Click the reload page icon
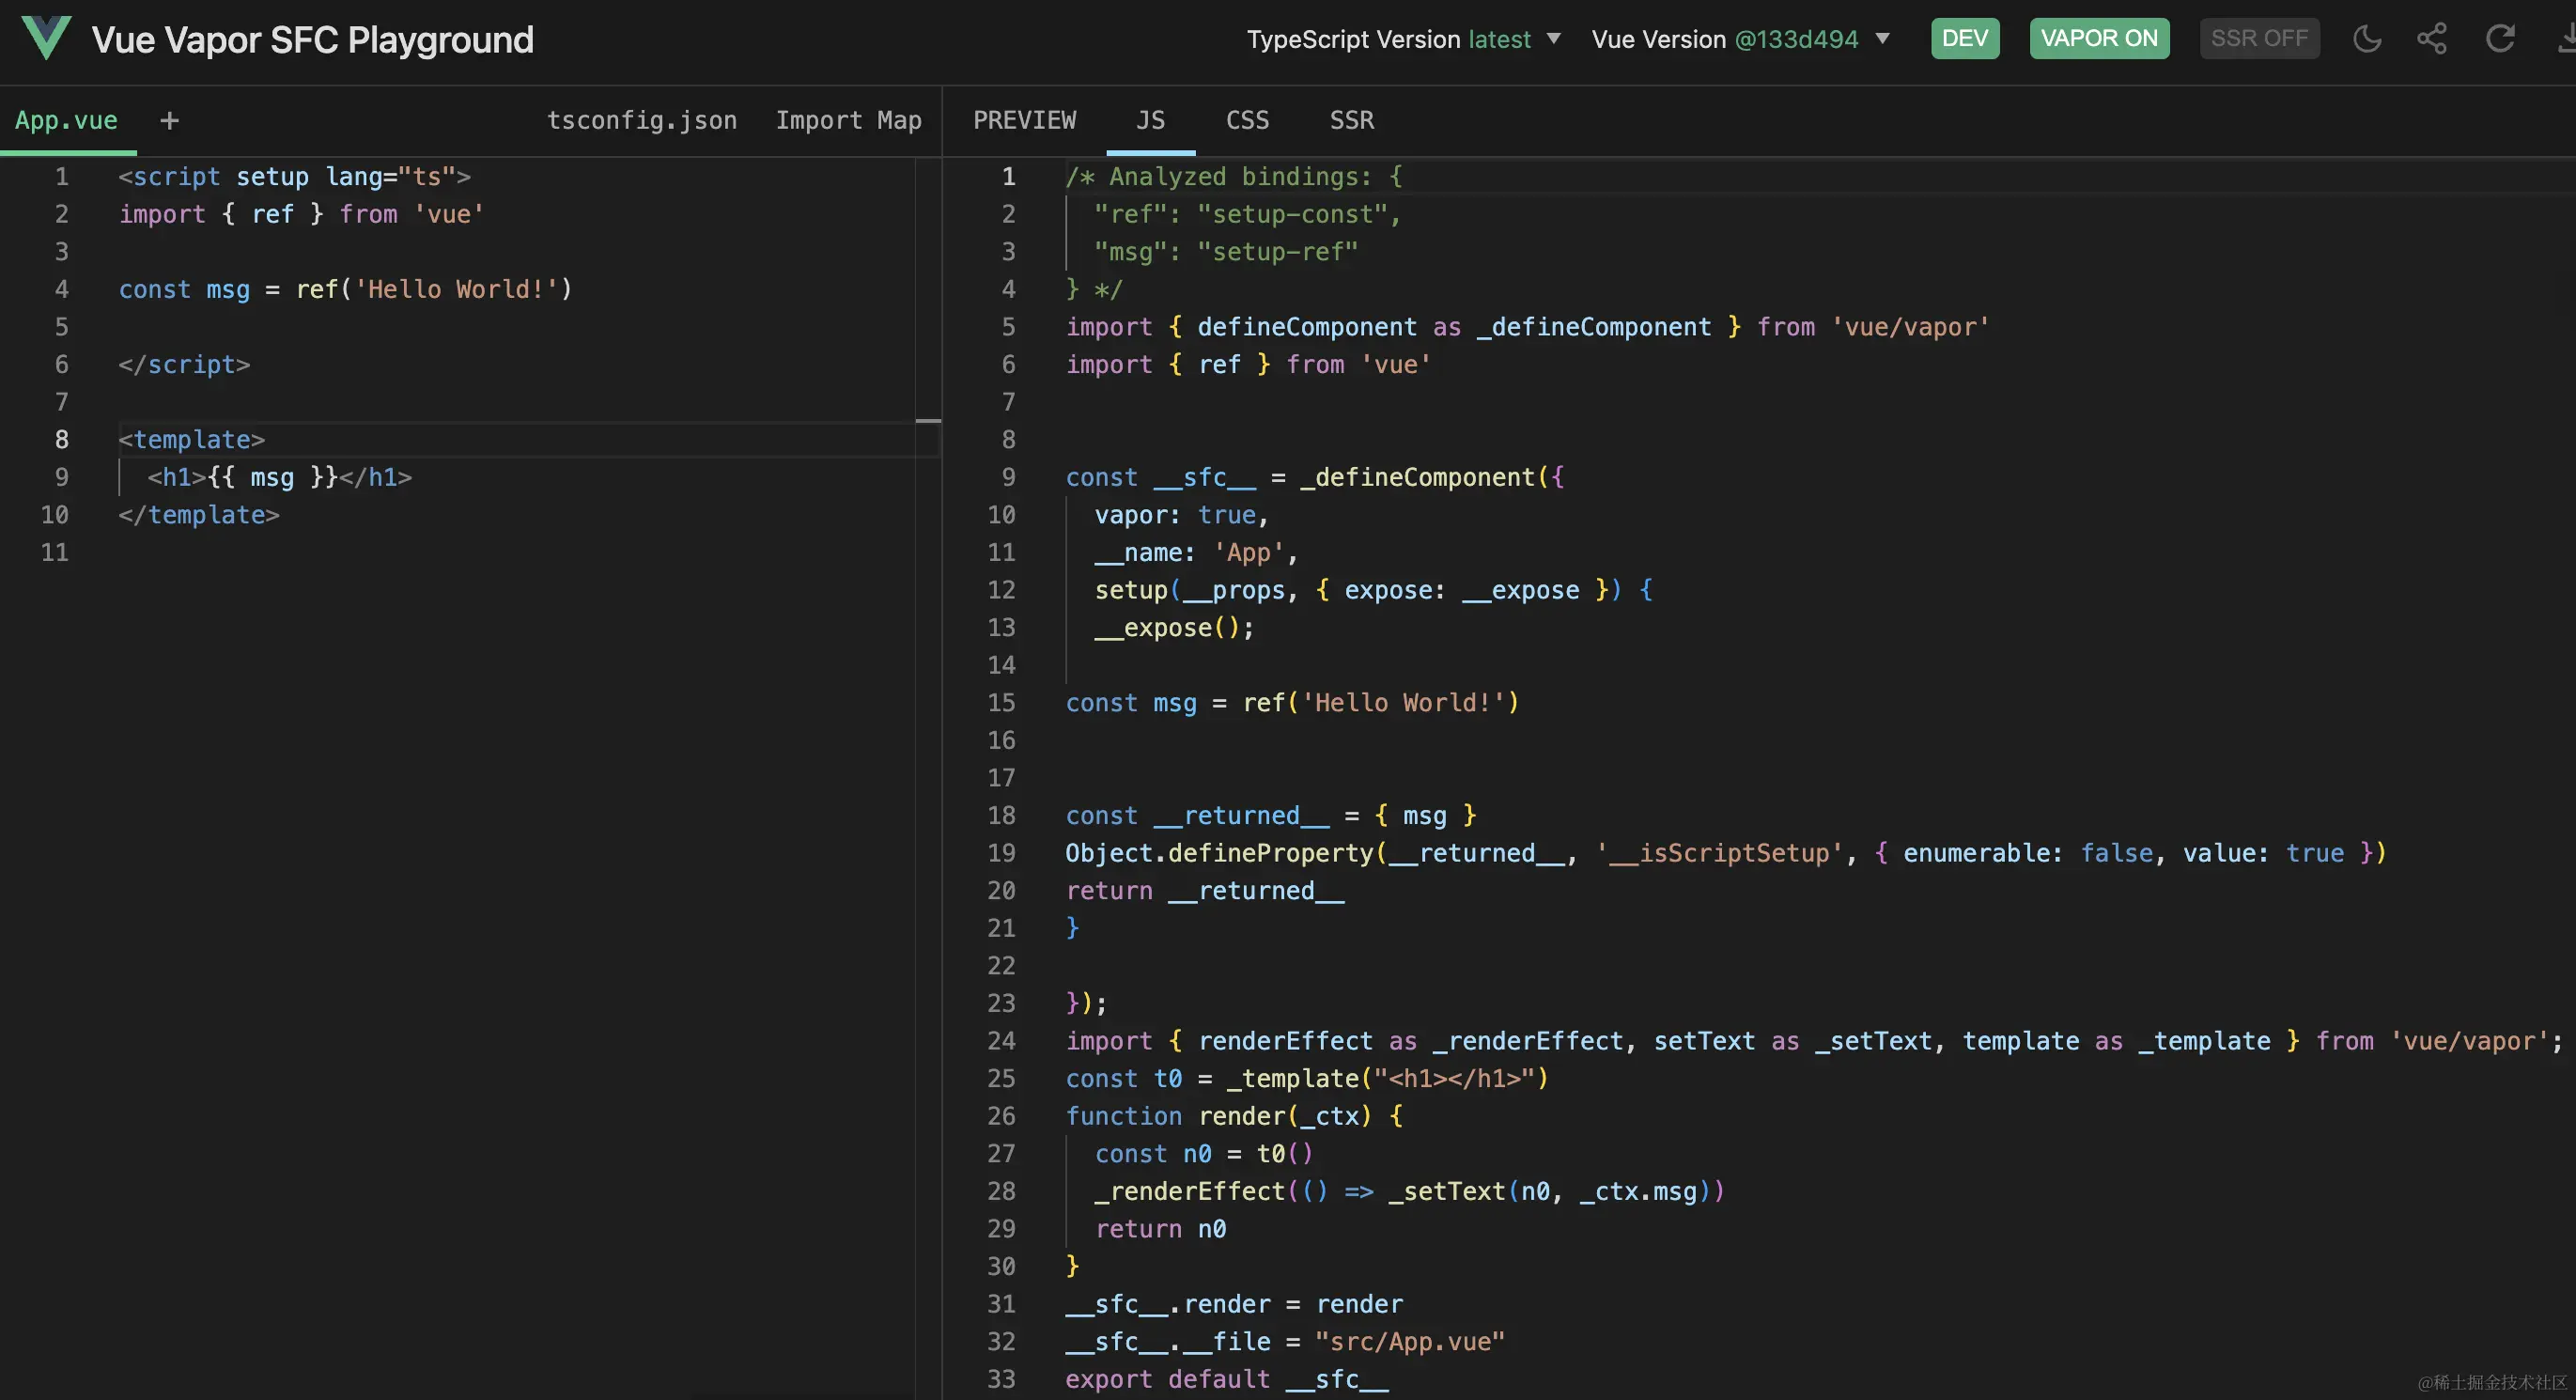The width and height of the screenshot is (2576, 1400). [x=2500, y=39]
